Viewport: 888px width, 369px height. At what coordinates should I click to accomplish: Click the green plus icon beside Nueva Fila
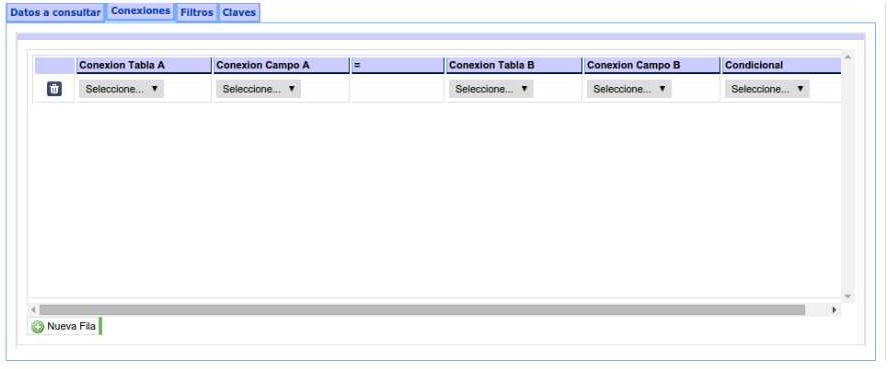pos(38,327)
